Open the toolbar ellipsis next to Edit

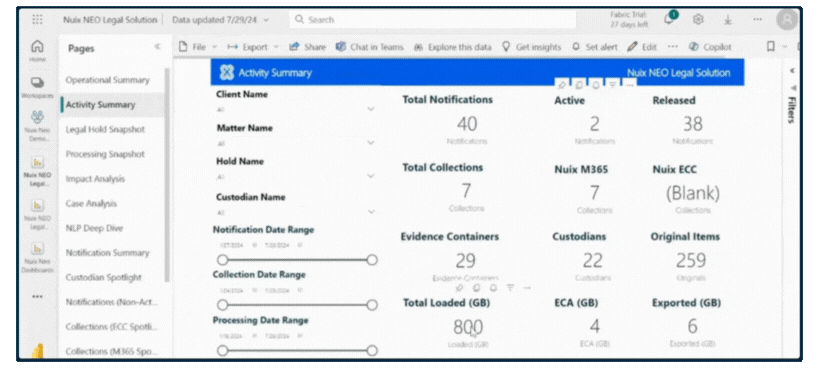(x=673, y=47)
